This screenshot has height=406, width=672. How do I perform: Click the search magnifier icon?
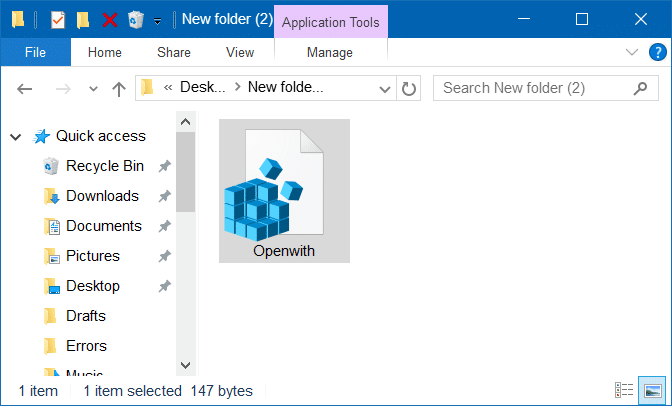coord(640,88)
